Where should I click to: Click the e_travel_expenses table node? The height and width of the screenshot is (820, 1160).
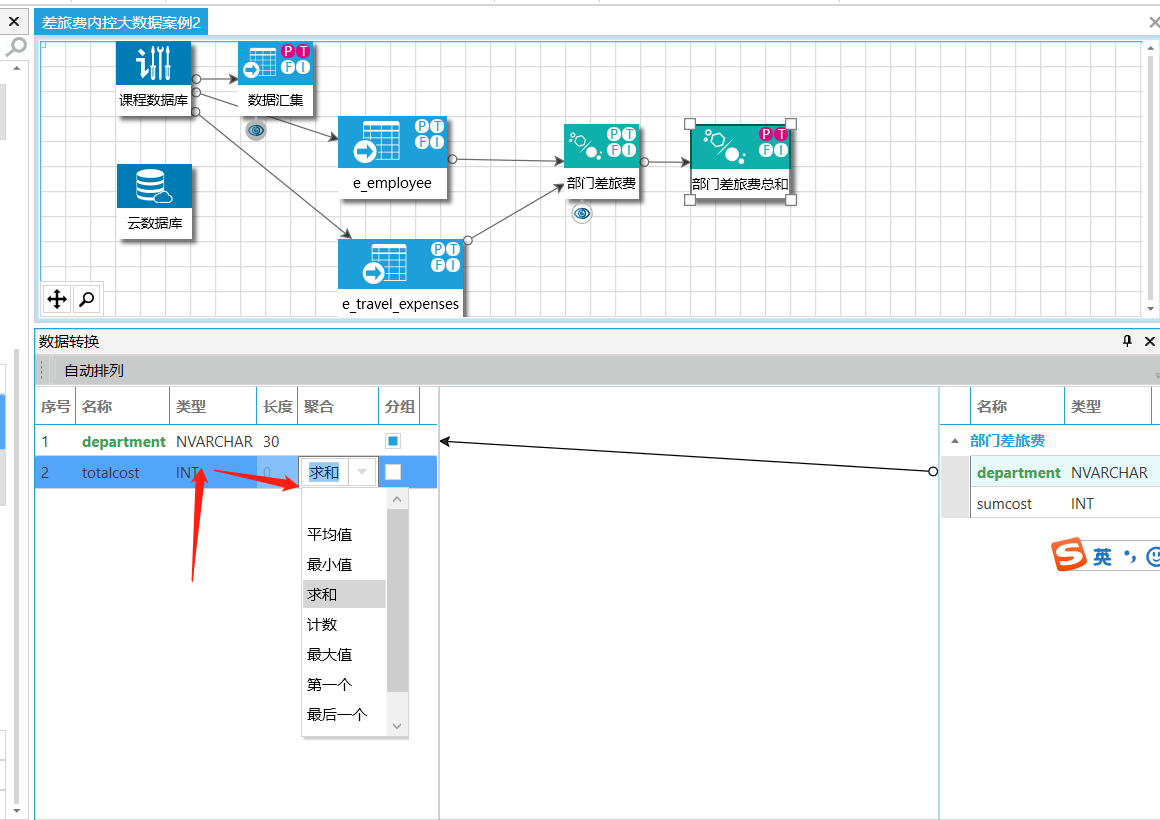(x=400, y=264)
